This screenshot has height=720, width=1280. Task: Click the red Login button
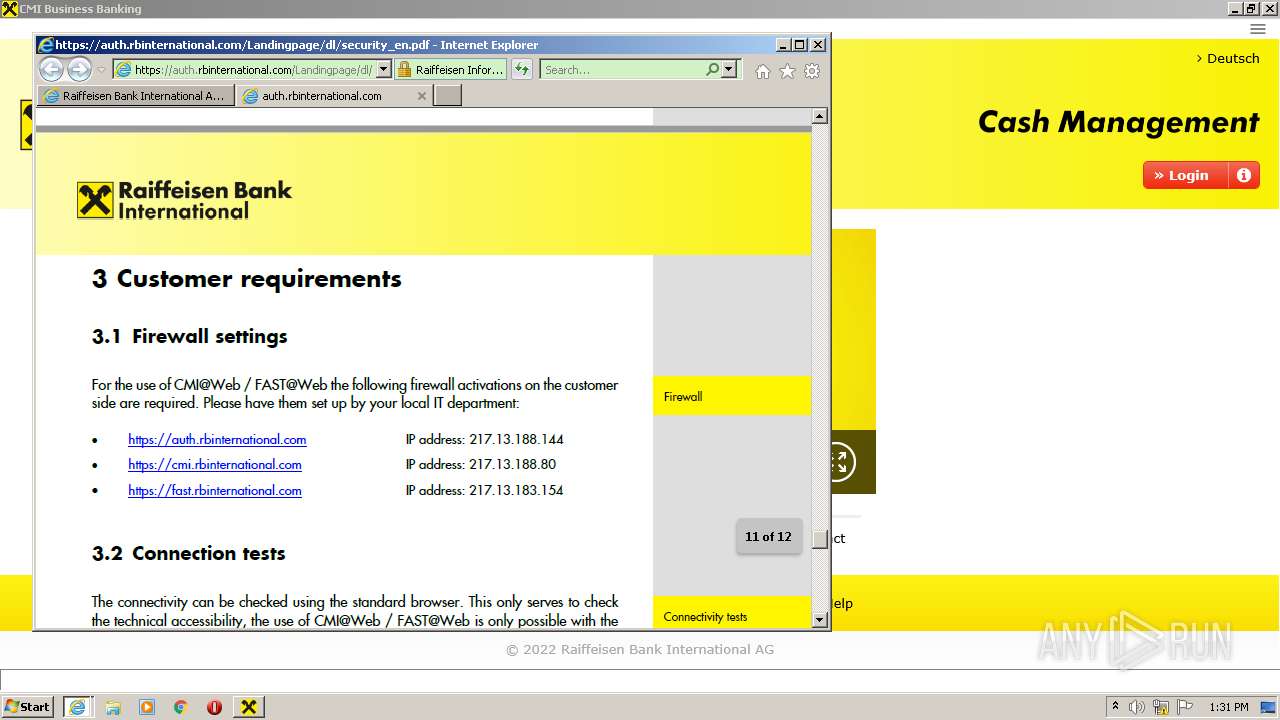(1185, 175)
